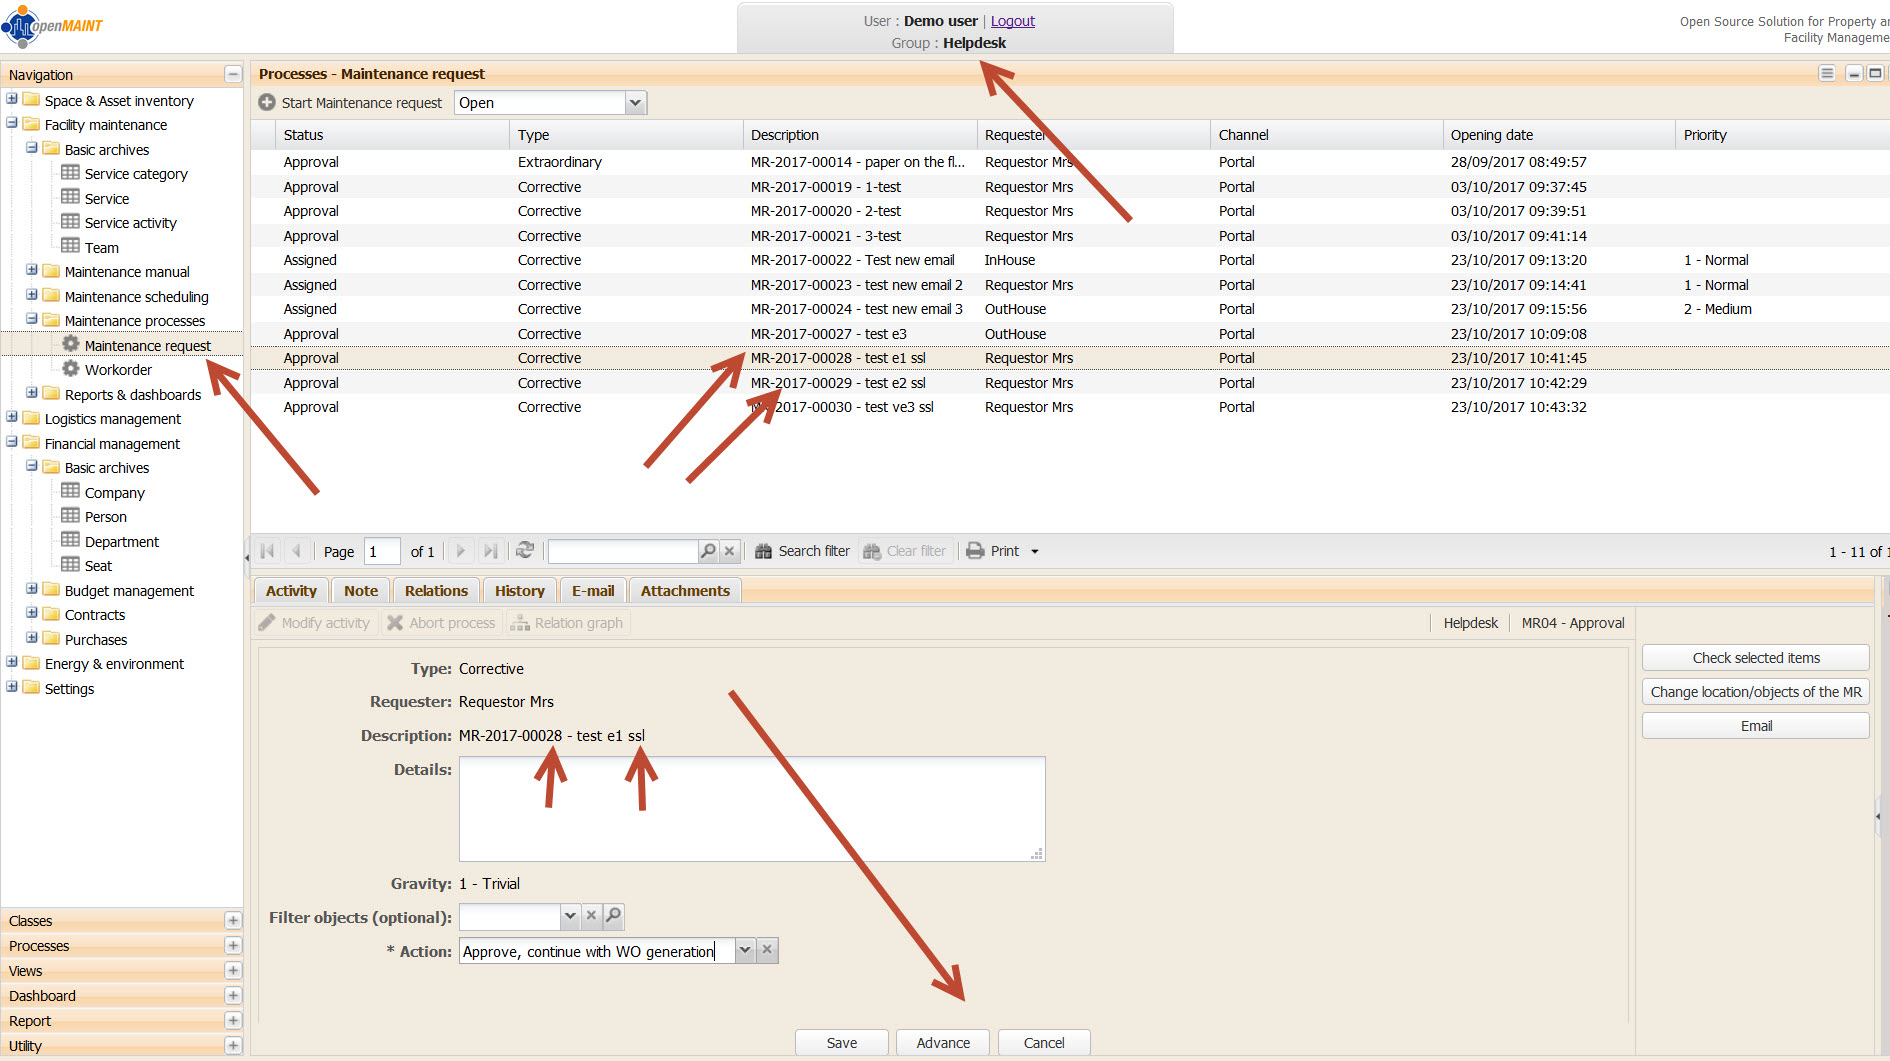Viewport: 1890px width, 1061px height.
Task: Open the Attachments tab
Action: pyautogui.click(x=685, y=591)
